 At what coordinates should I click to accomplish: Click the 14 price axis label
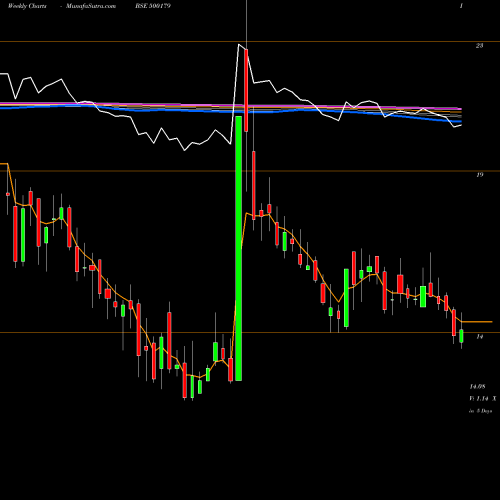click(479, 337)
